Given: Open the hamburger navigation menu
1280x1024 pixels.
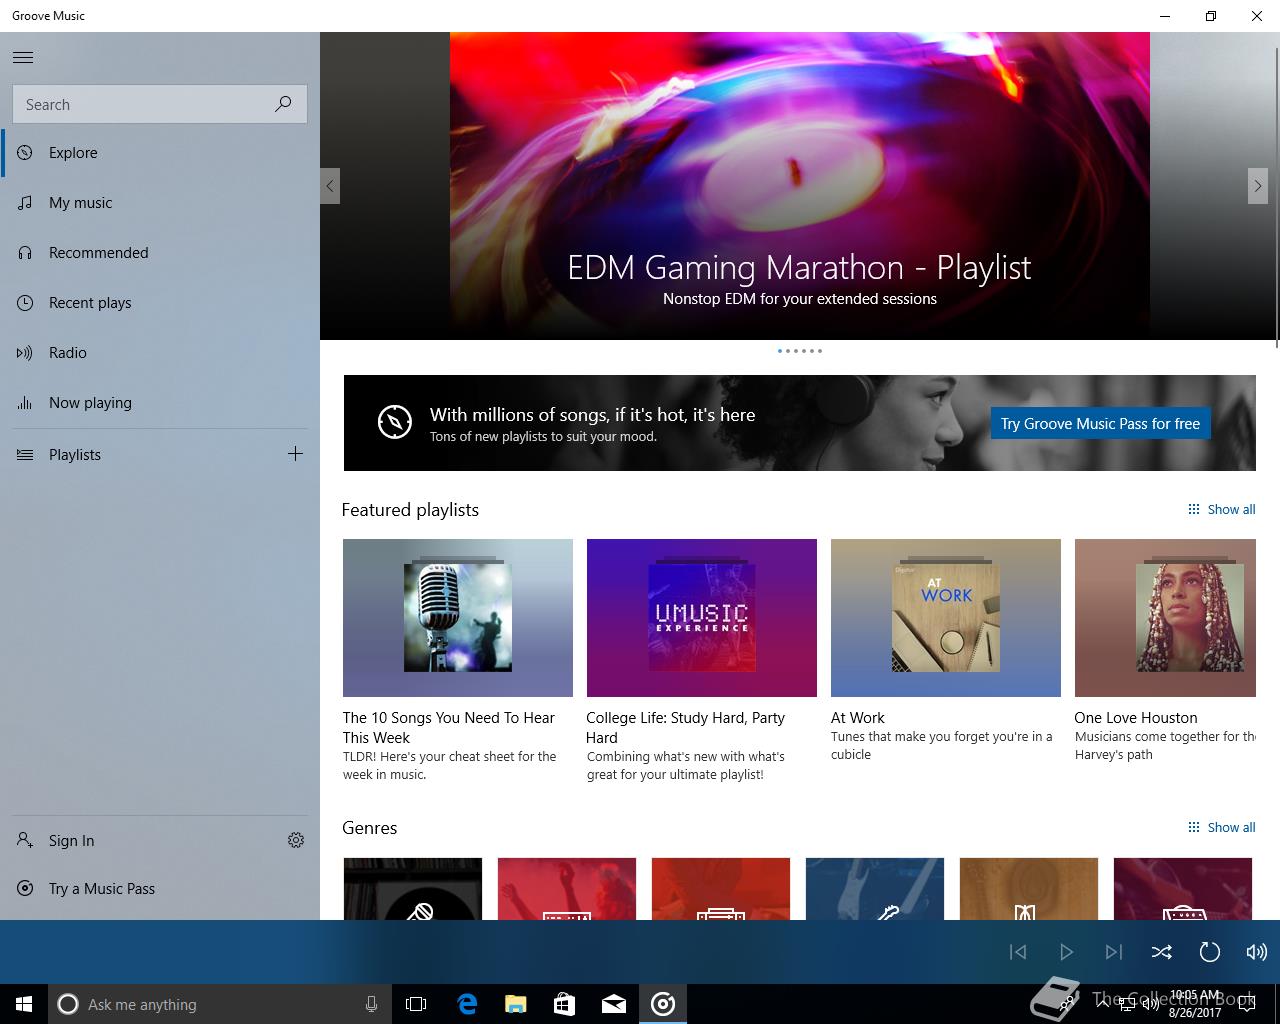Looking at the screenshot, I should (x=23, y=57).
